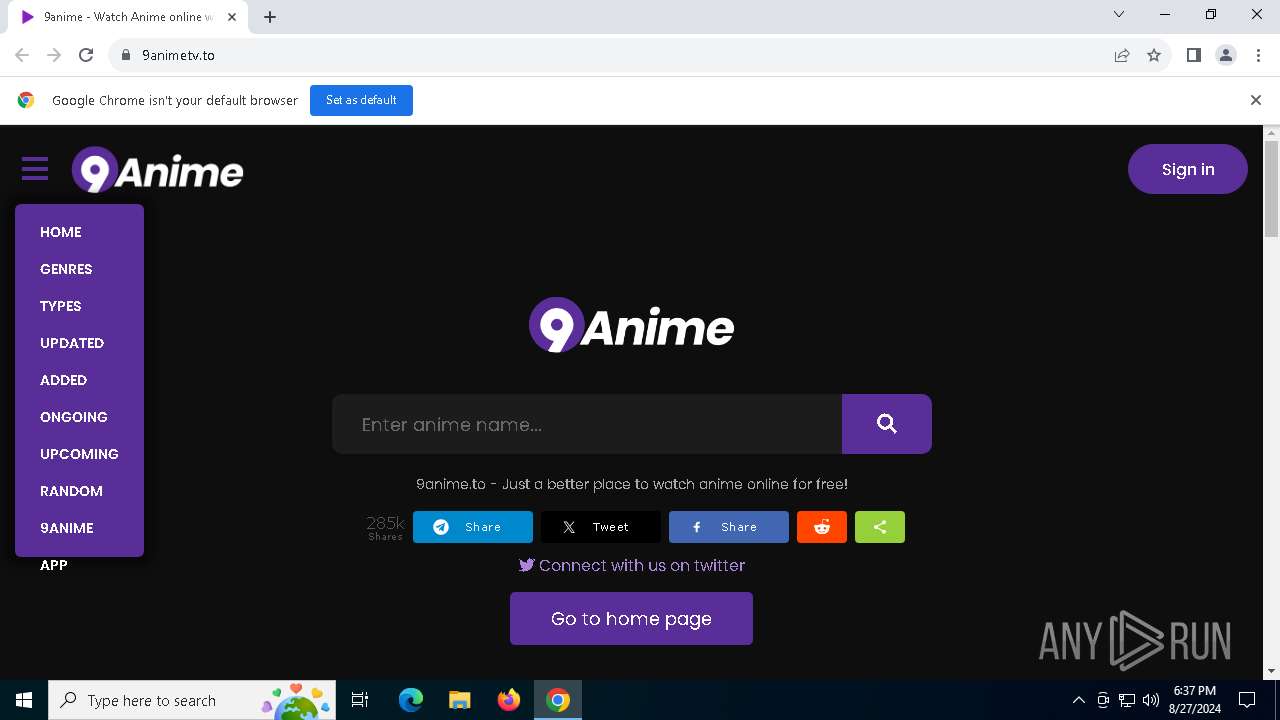
Task: Open Chrome side panel icon
Action: [1194, 55]
